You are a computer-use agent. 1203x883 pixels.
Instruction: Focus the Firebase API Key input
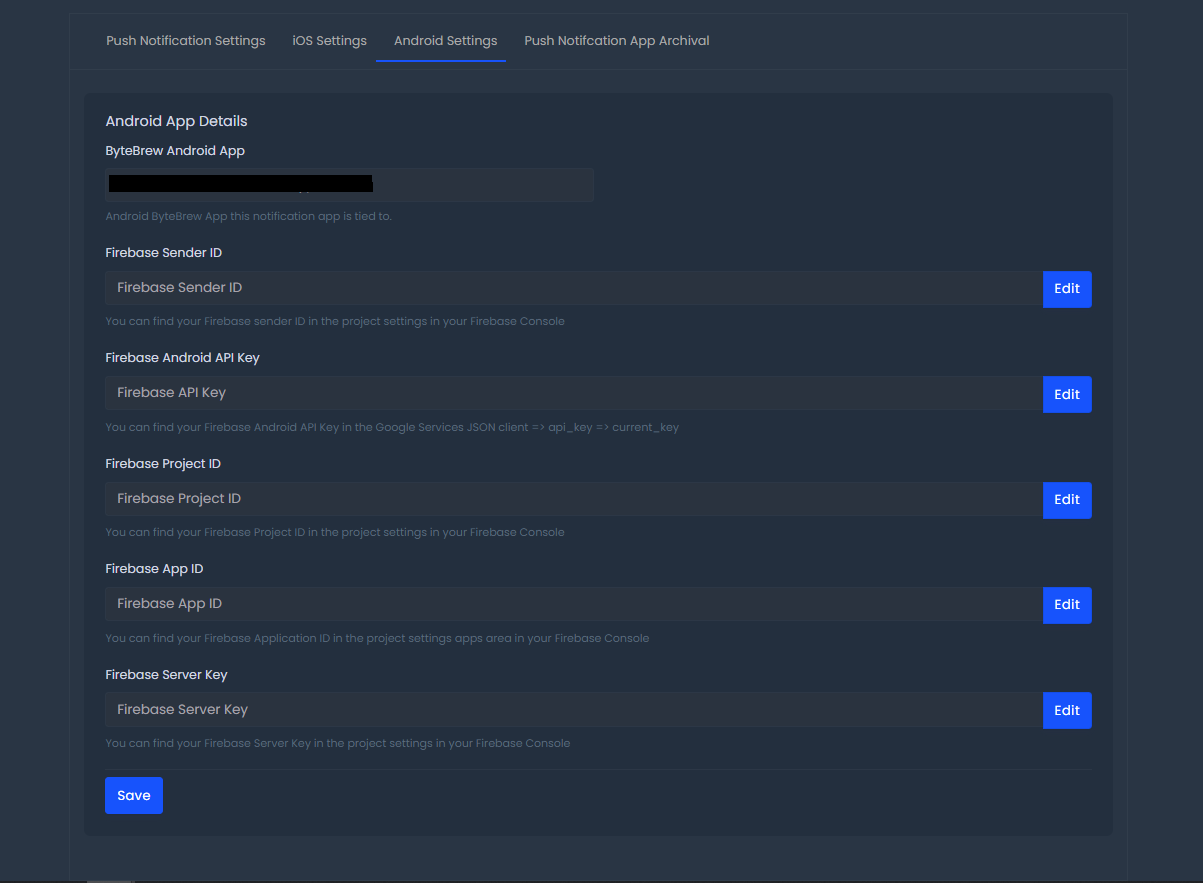click(x=574, y=393)
